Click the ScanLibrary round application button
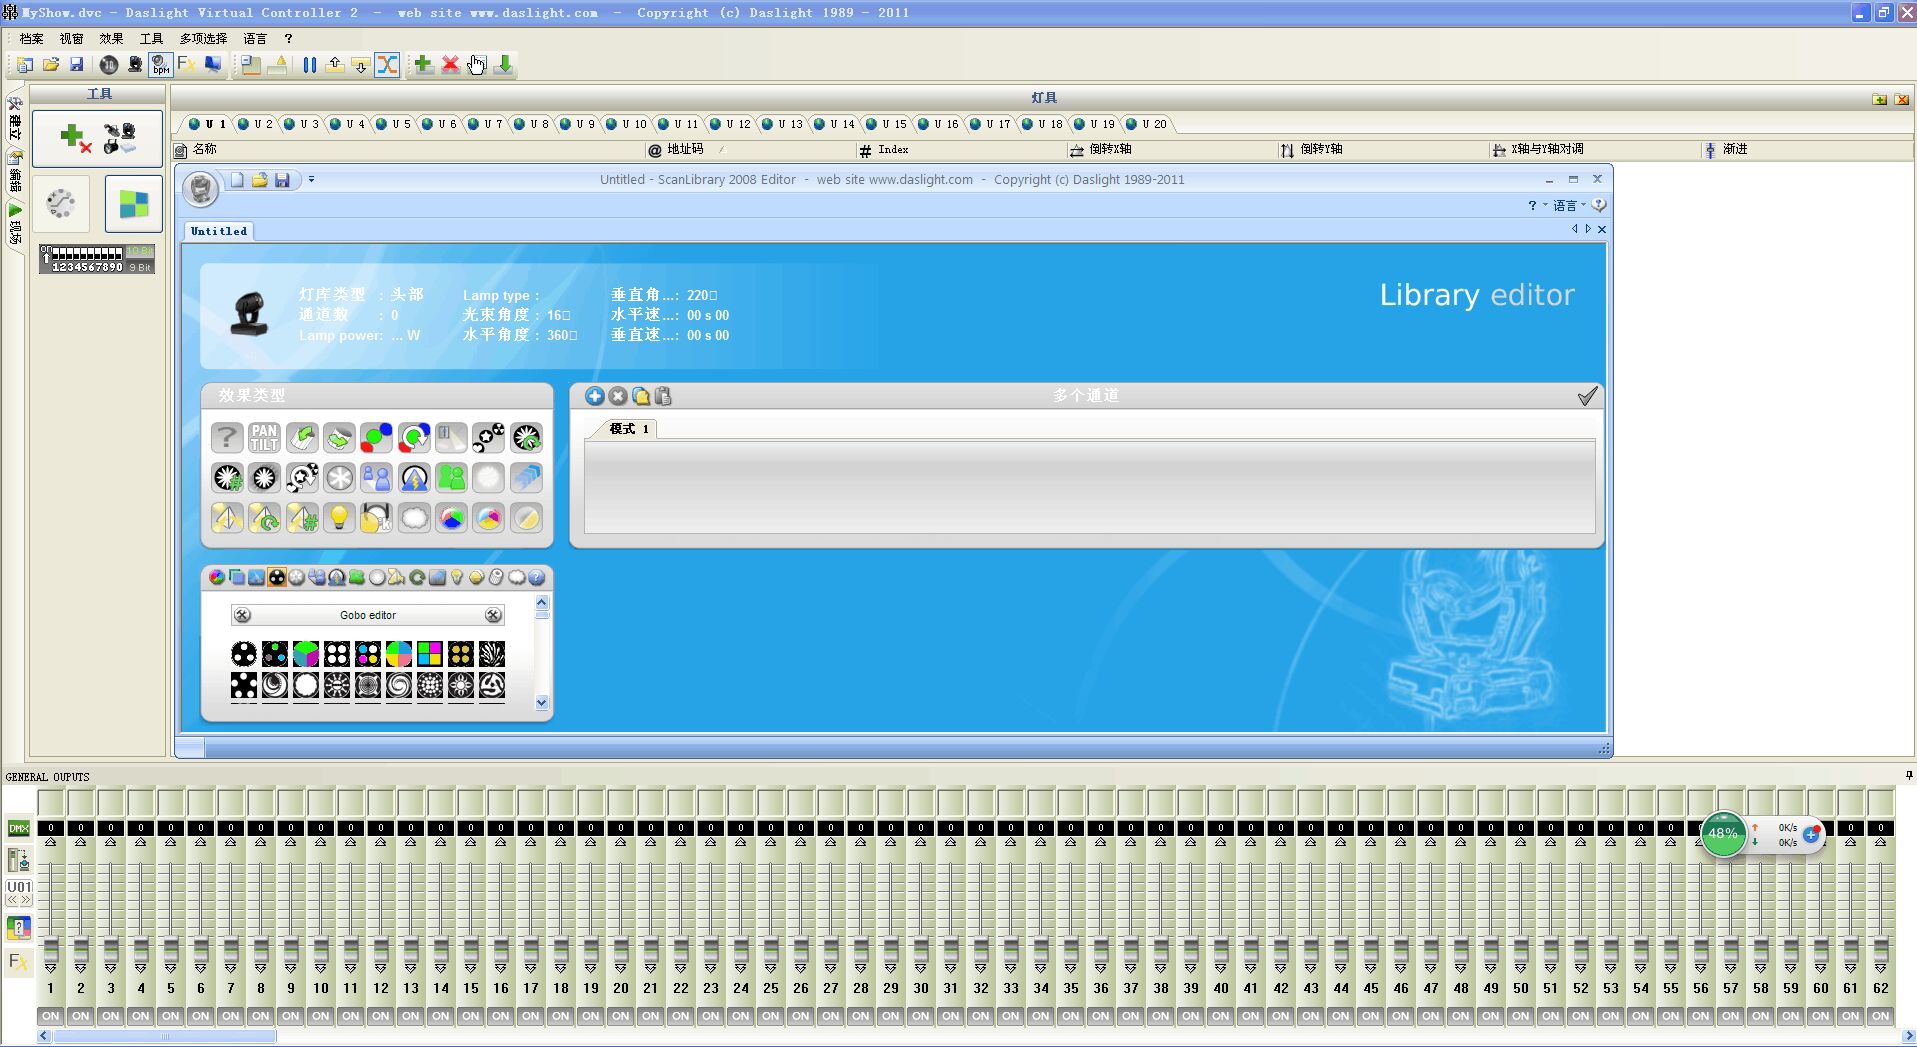This screenshot has height=1047, width=1917. pyautogui.click(x=201, y=189)
